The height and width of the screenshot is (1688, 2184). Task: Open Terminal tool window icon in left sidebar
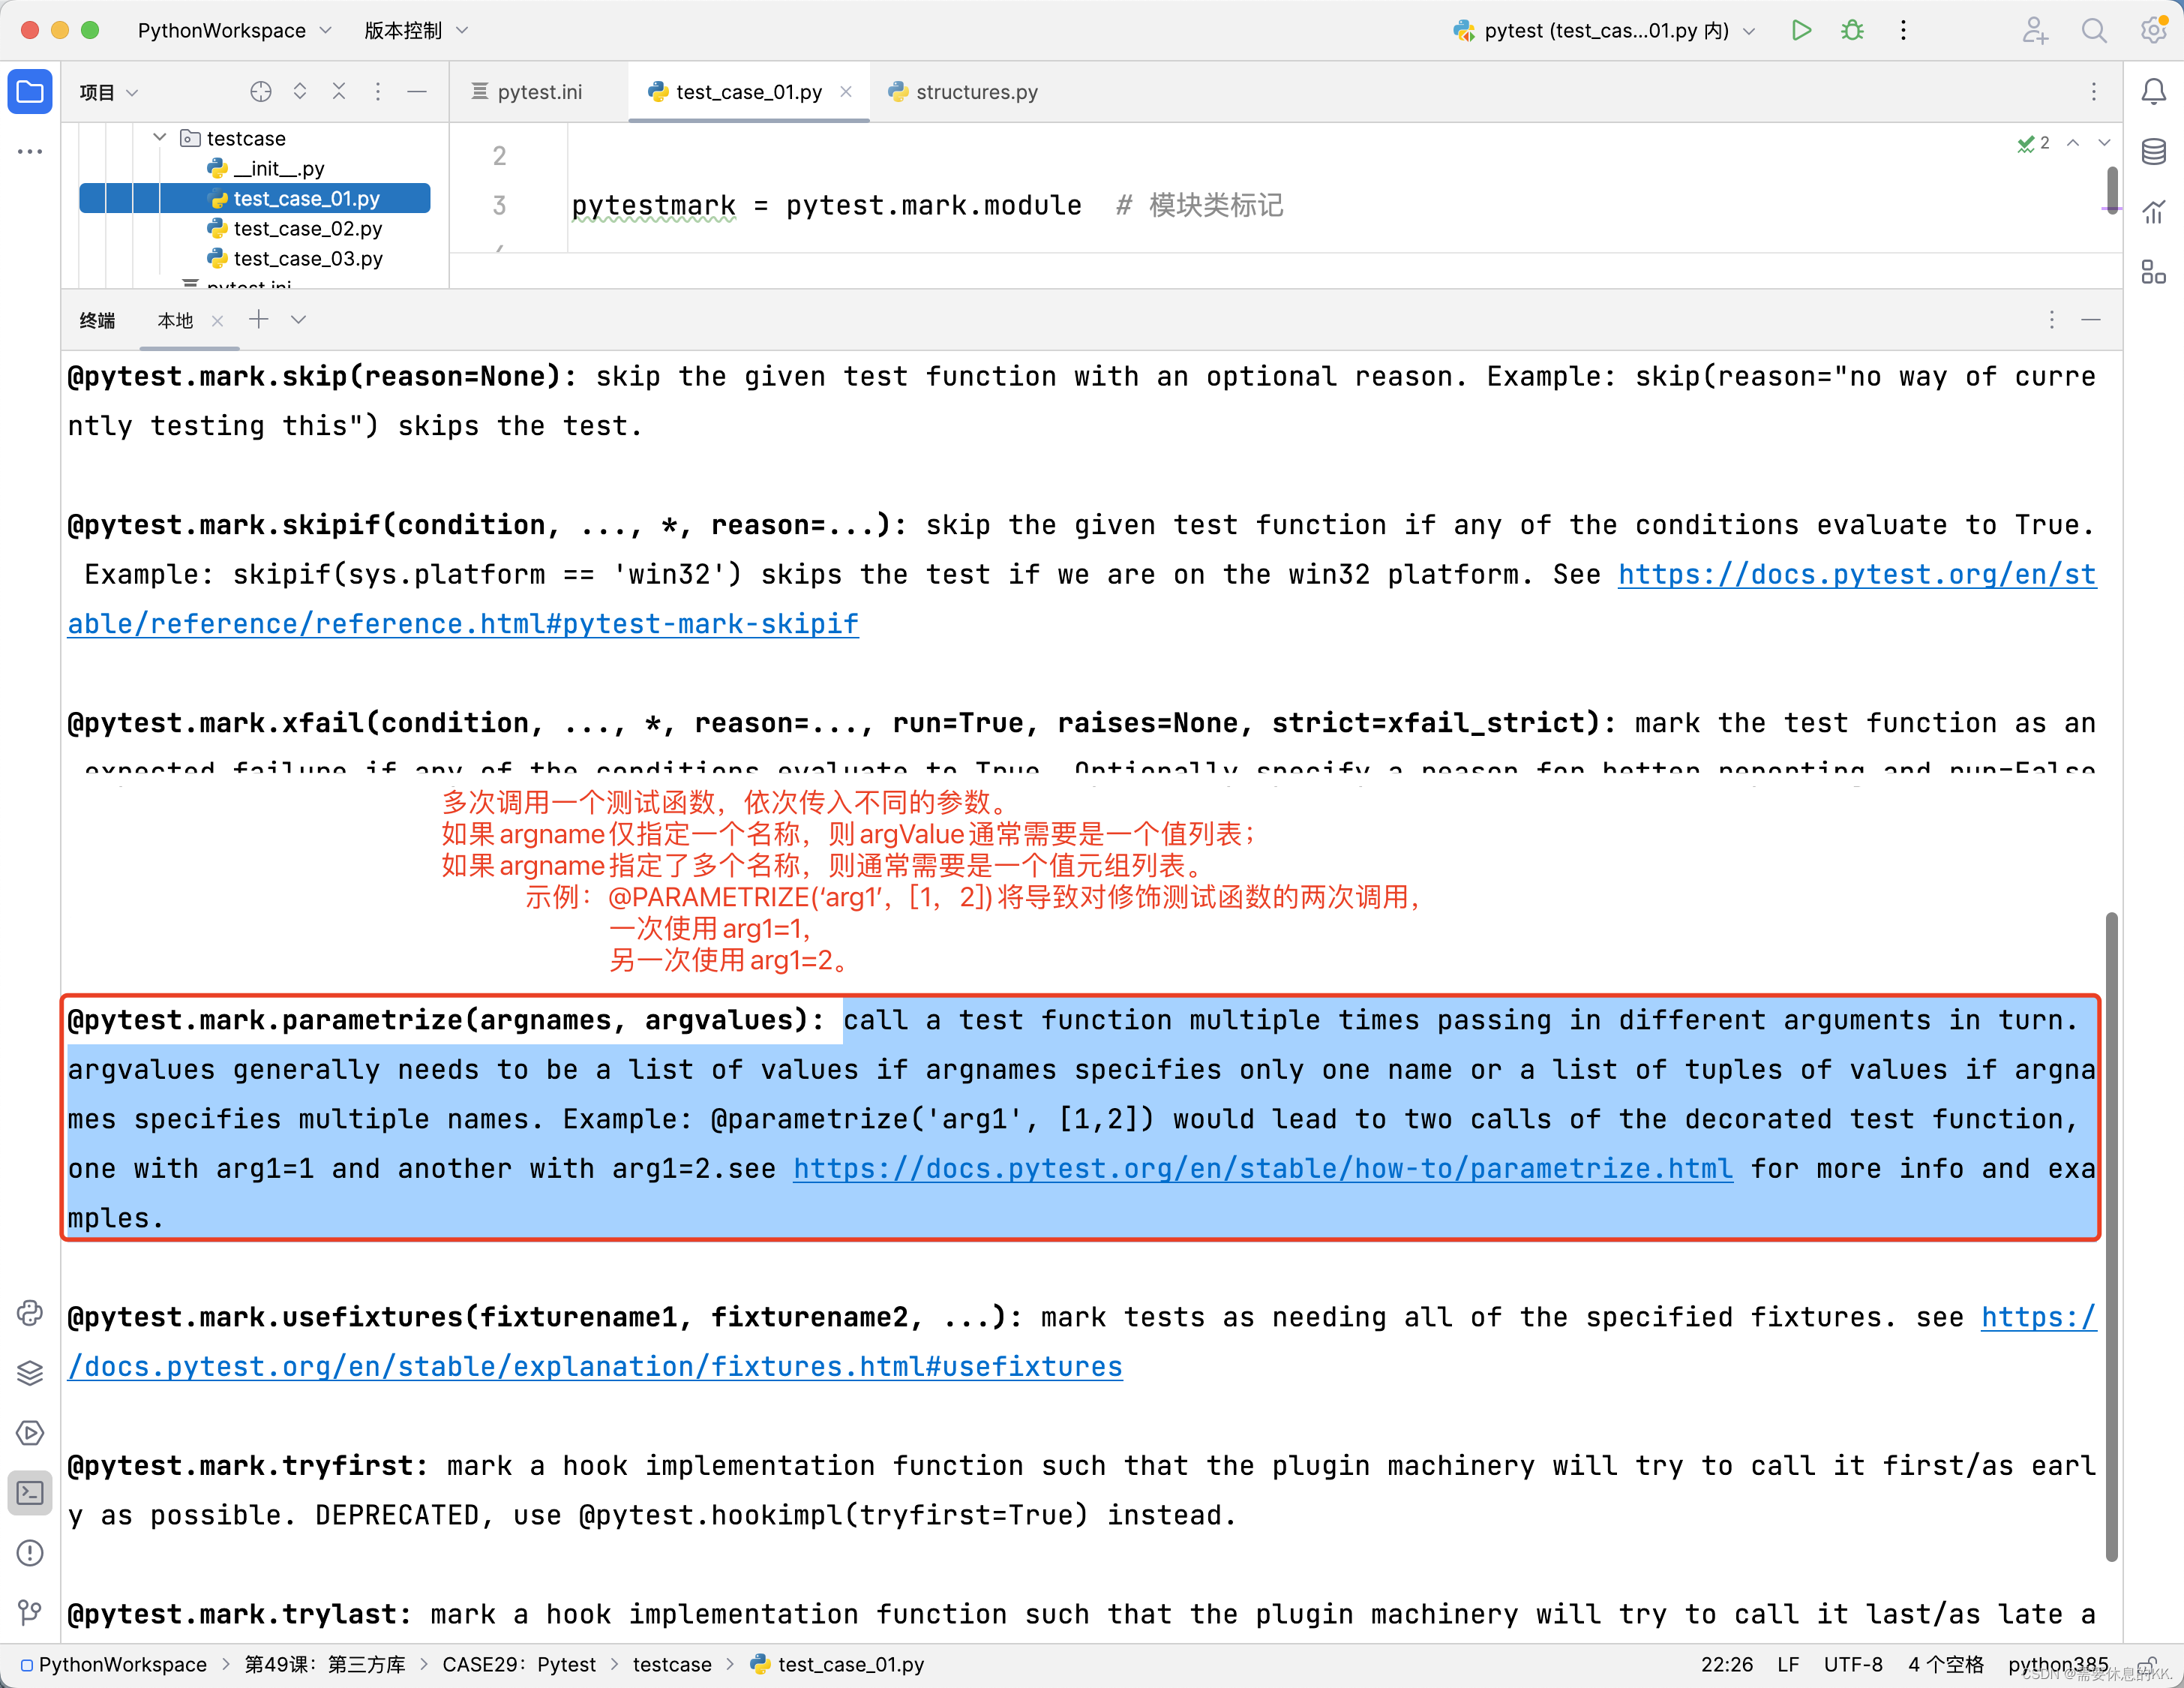tap(30, 1493)
